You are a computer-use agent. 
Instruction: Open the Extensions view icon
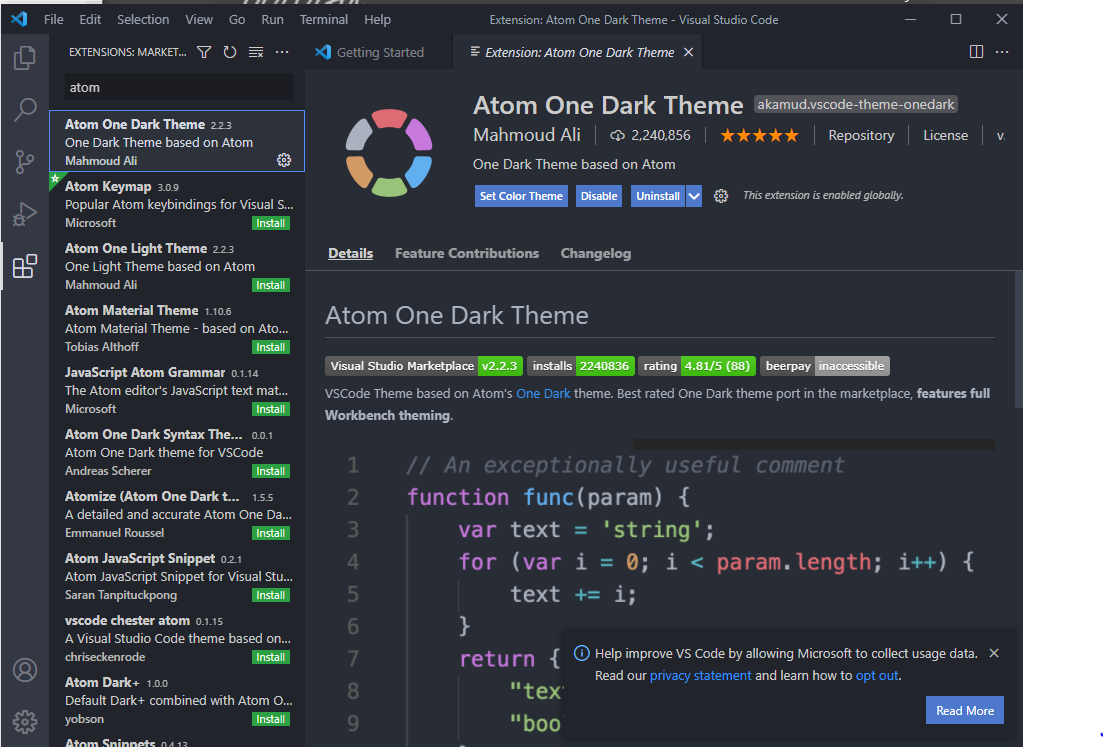pyautogui.click(x=25, y=266)
